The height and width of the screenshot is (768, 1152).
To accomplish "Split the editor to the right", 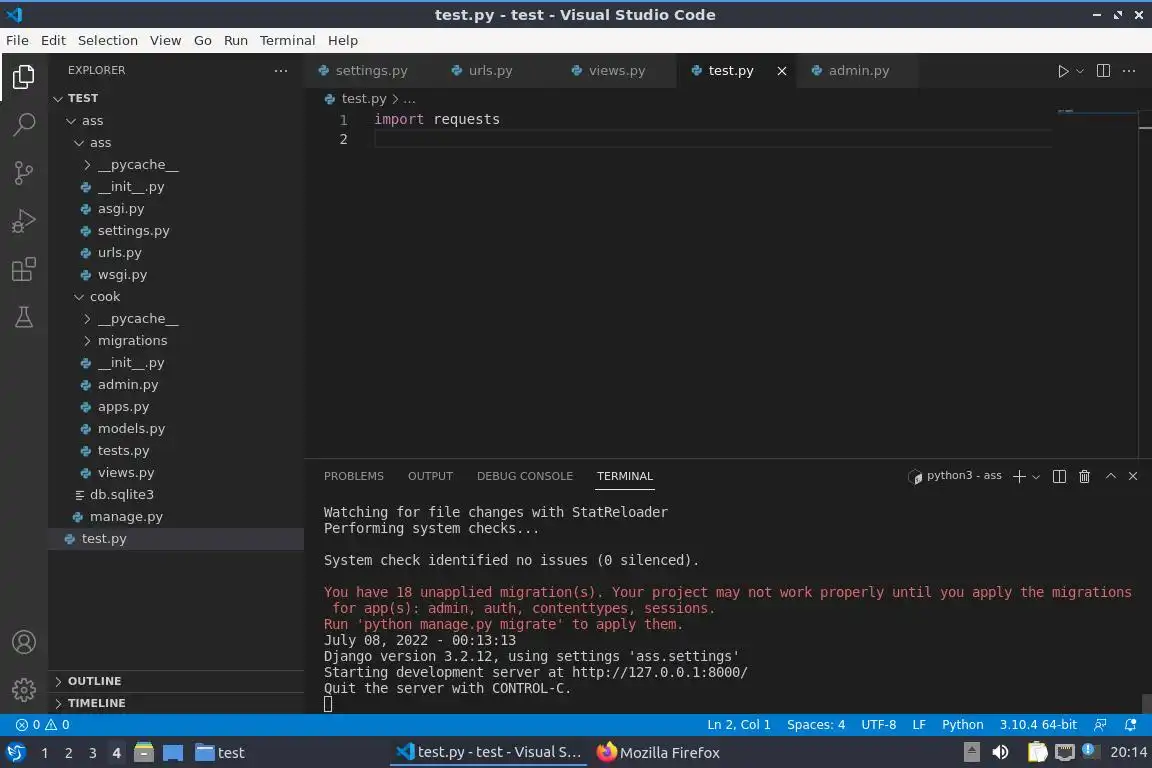I will [x=1103, y=71].
